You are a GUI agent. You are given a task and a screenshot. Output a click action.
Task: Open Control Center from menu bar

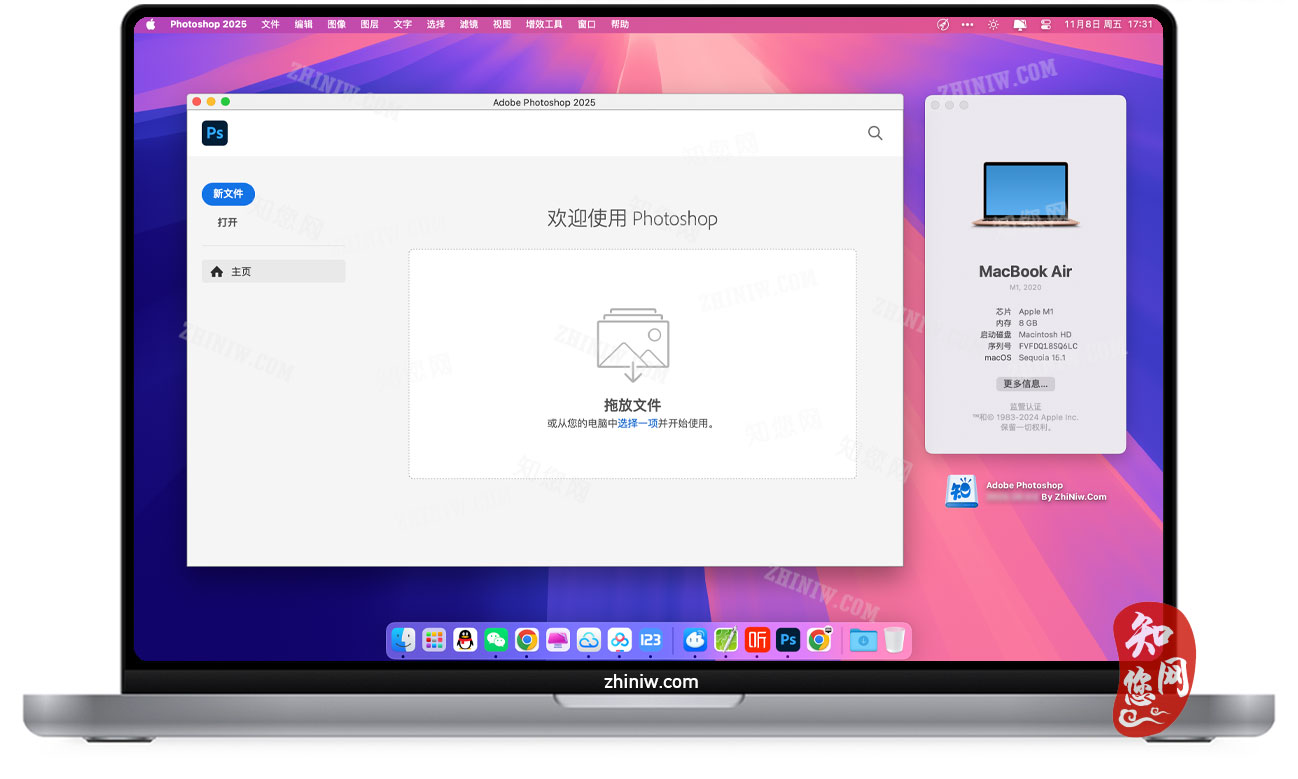click(1046, 24)
